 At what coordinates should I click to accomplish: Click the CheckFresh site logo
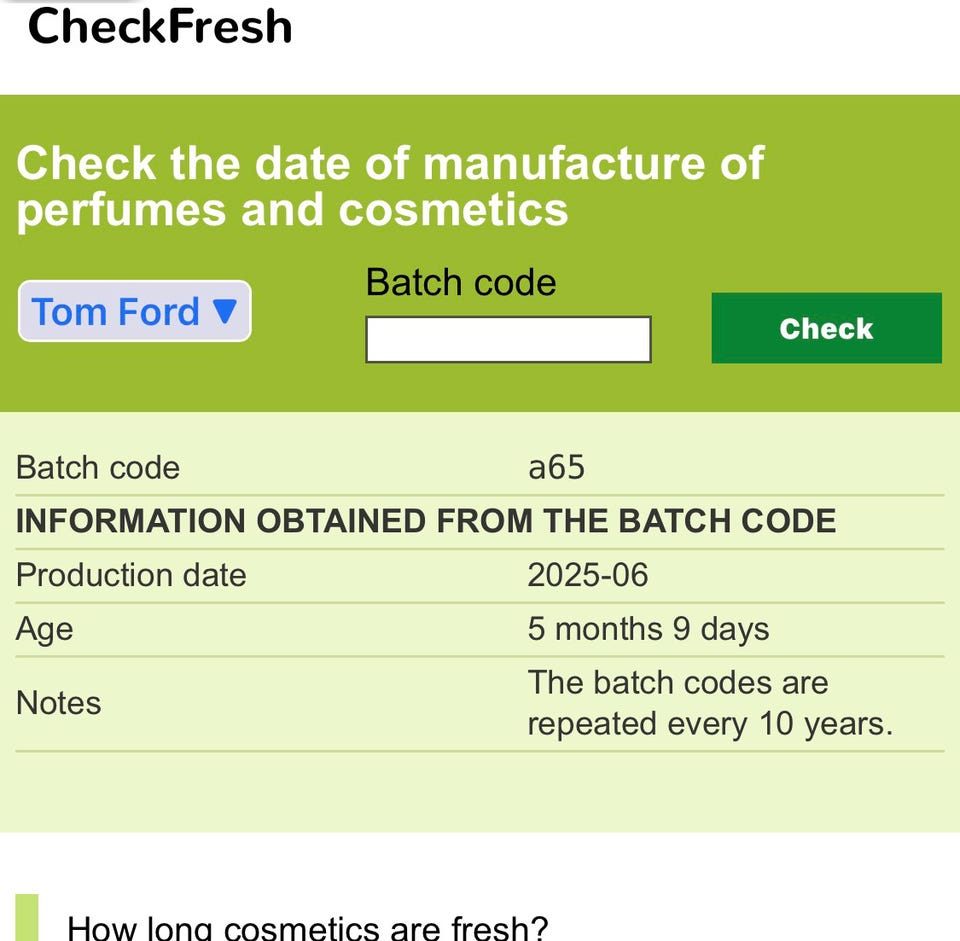pos(160,26)
